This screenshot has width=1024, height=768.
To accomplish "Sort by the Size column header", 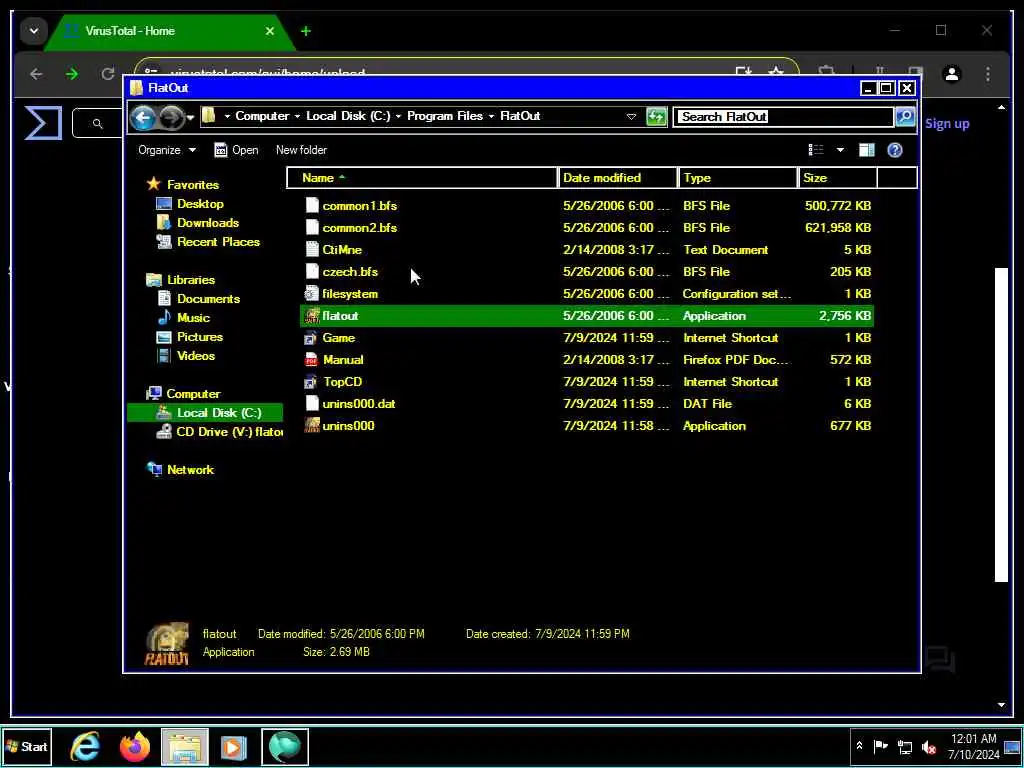I will tap(837, 178).
